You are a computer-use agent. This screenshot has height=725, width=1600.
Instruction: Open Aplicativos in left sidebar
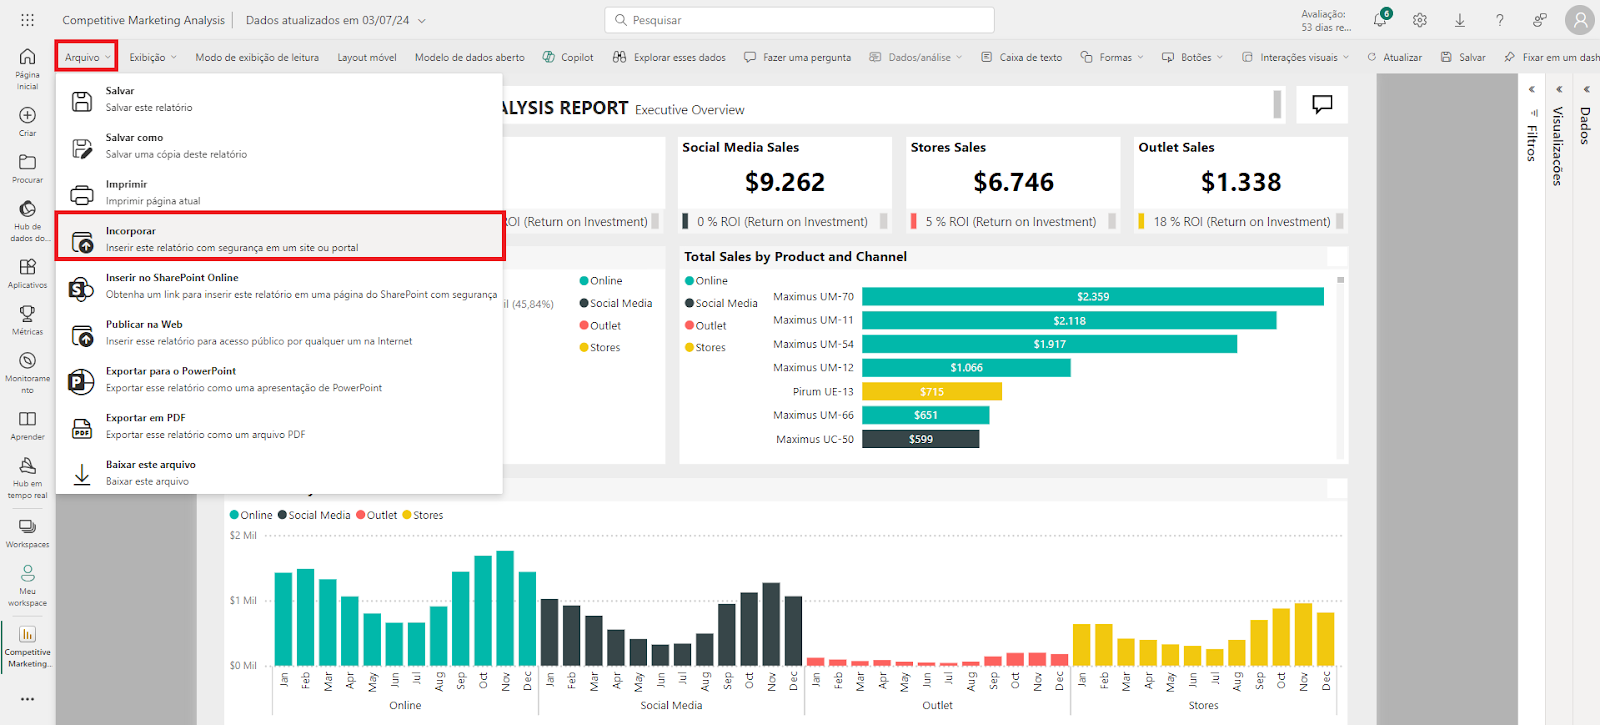pos(27,273)
